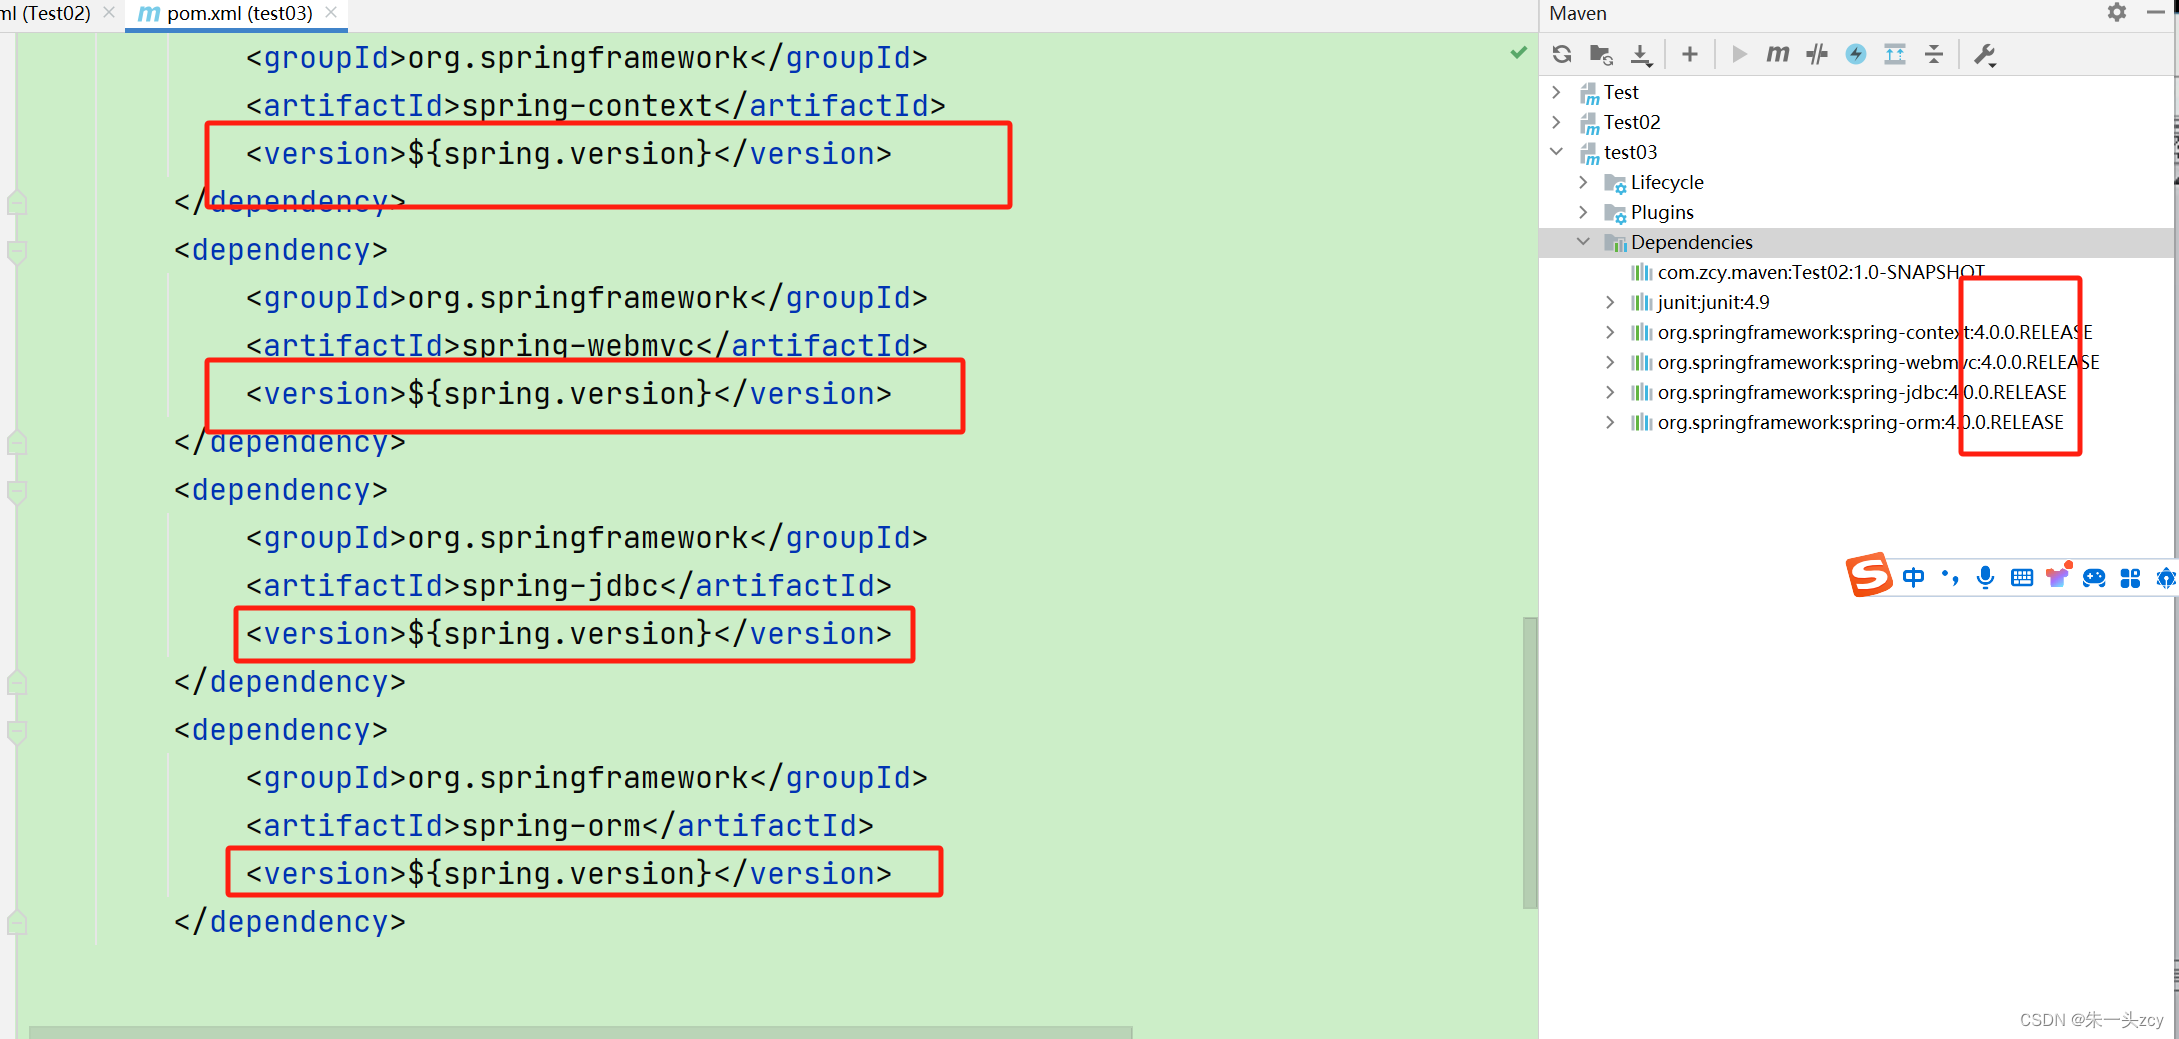This screenshot has height=1039, width=2179.
Task: Click spring-webmvc artifactId line
Action: click(x=586, y=345)
